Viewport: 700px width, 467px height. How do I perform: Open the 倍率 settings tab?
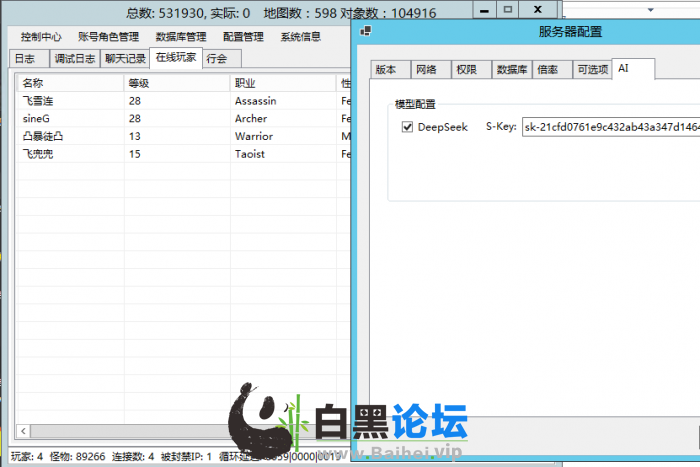click(x=548, y=70)
